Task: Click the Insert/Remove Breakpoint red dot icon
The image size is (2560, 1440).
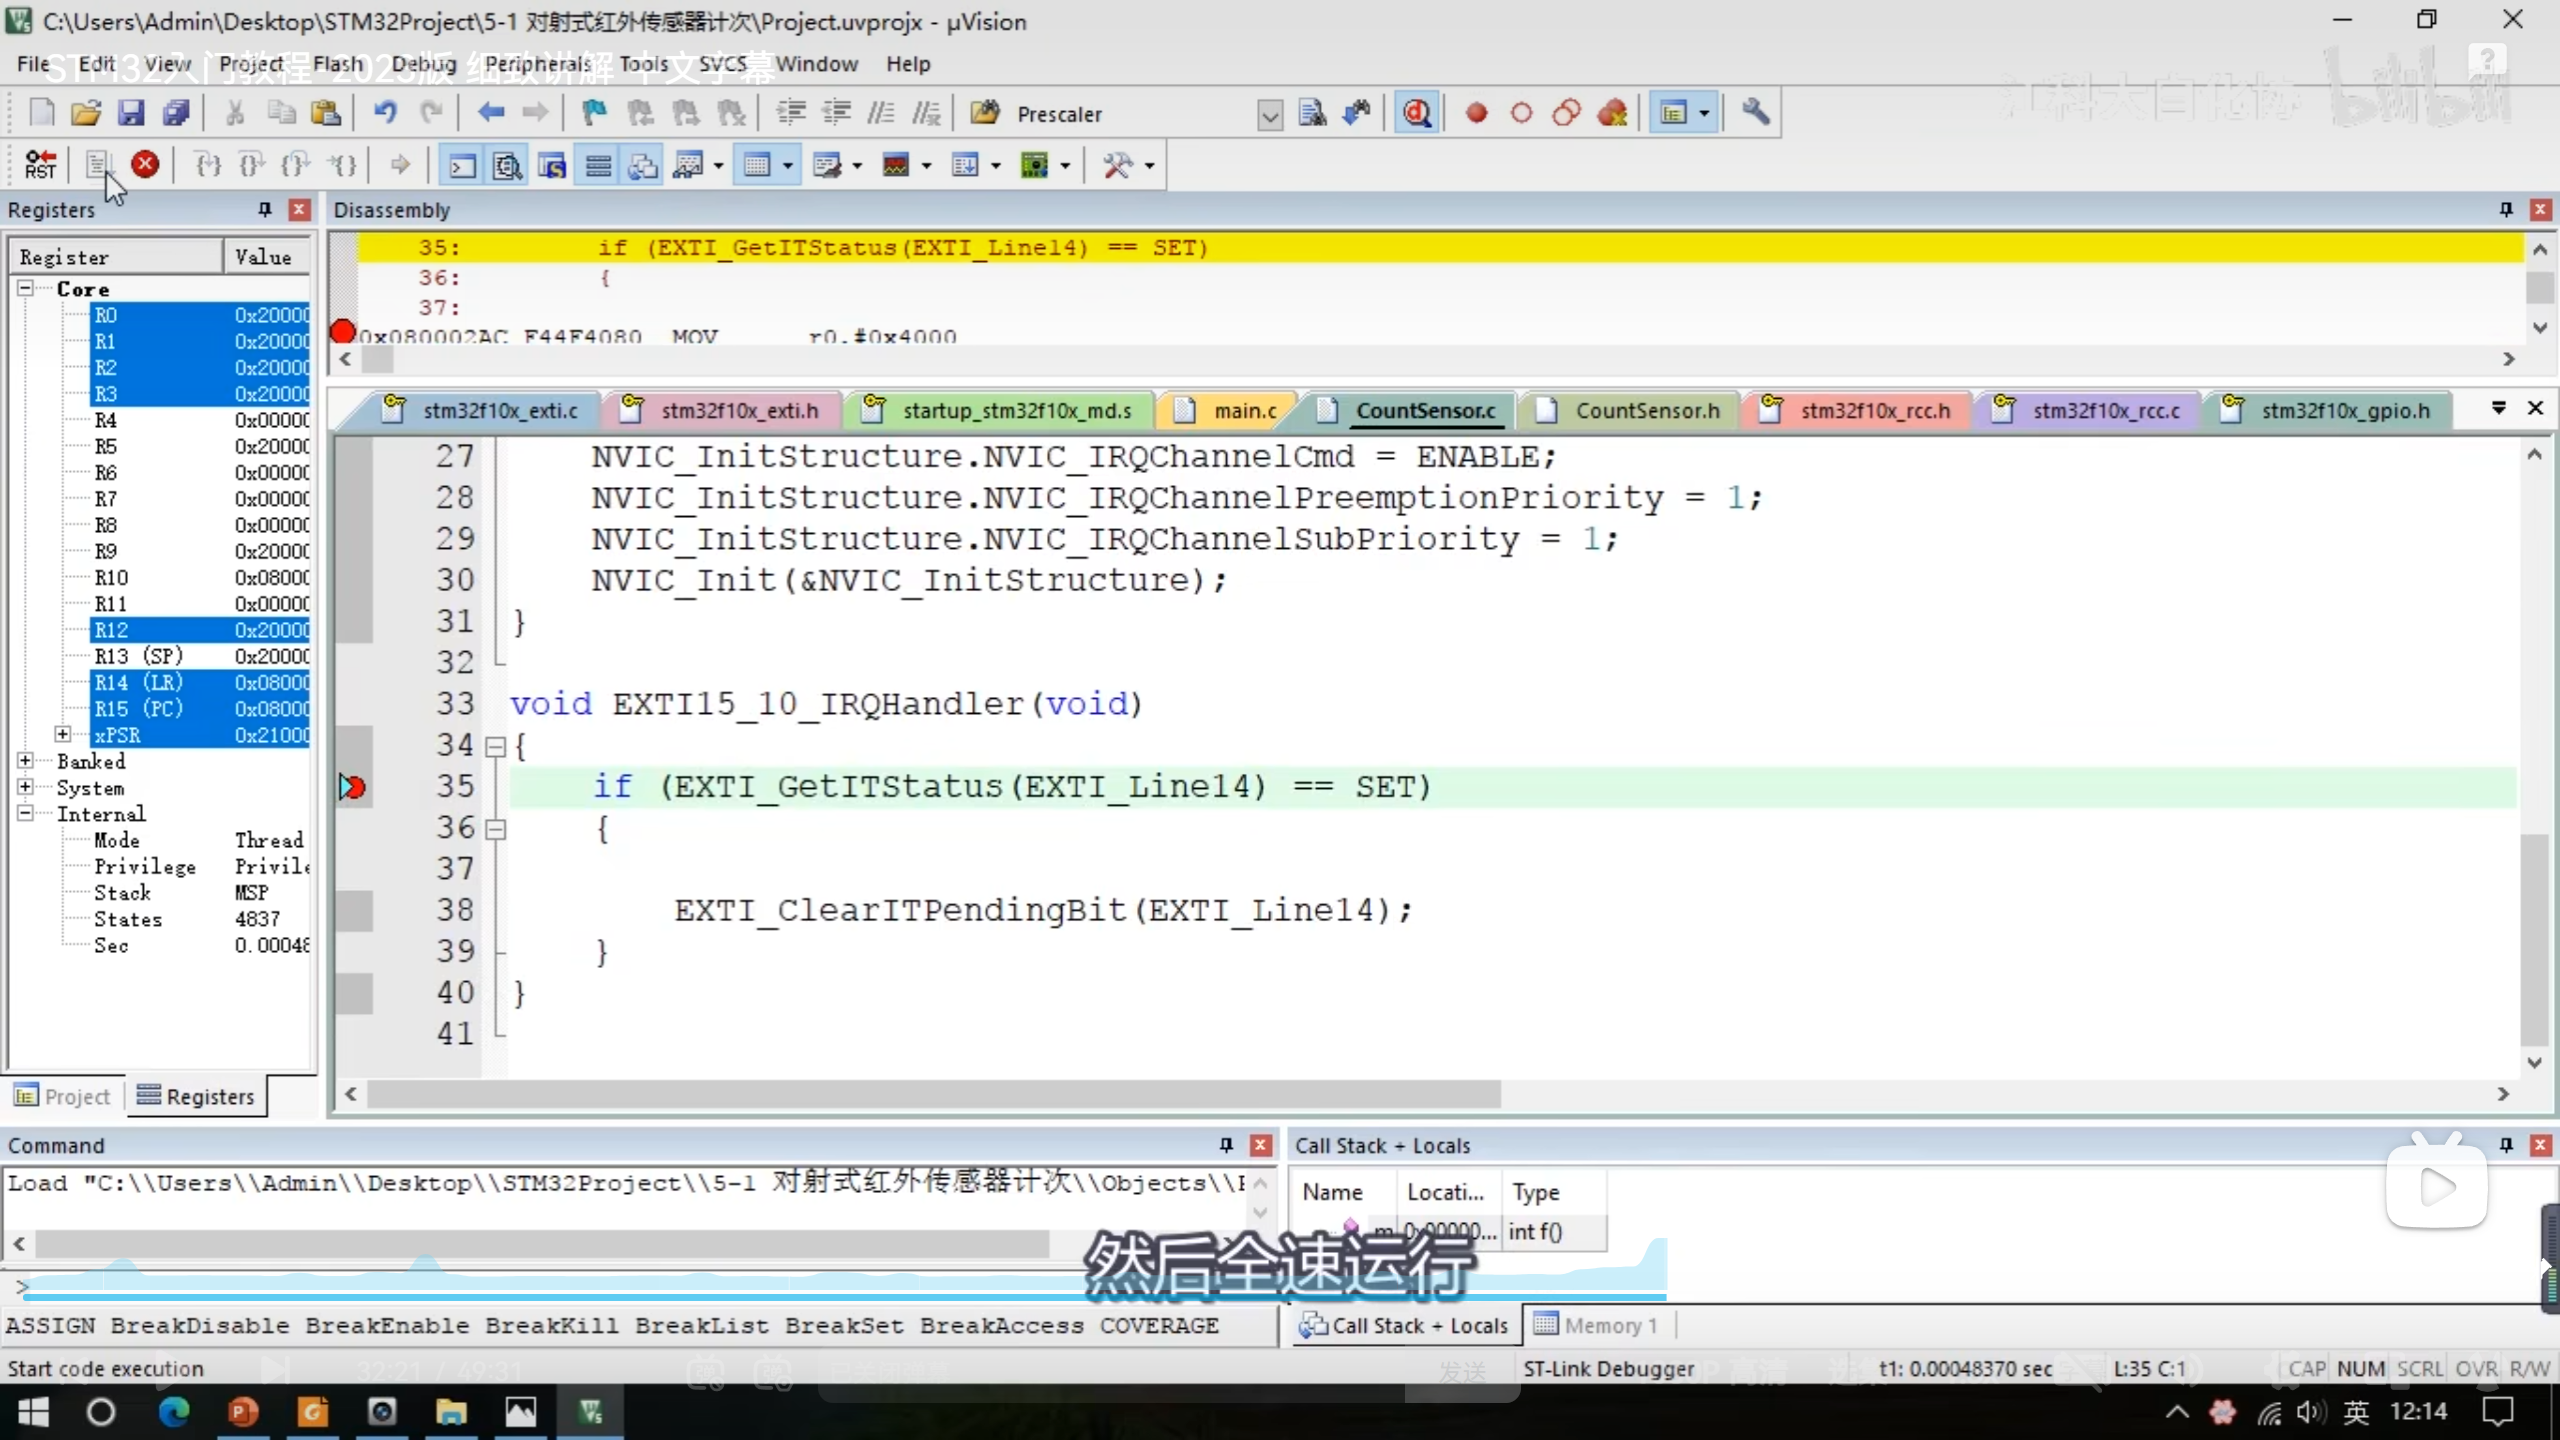Action: 1476,113
